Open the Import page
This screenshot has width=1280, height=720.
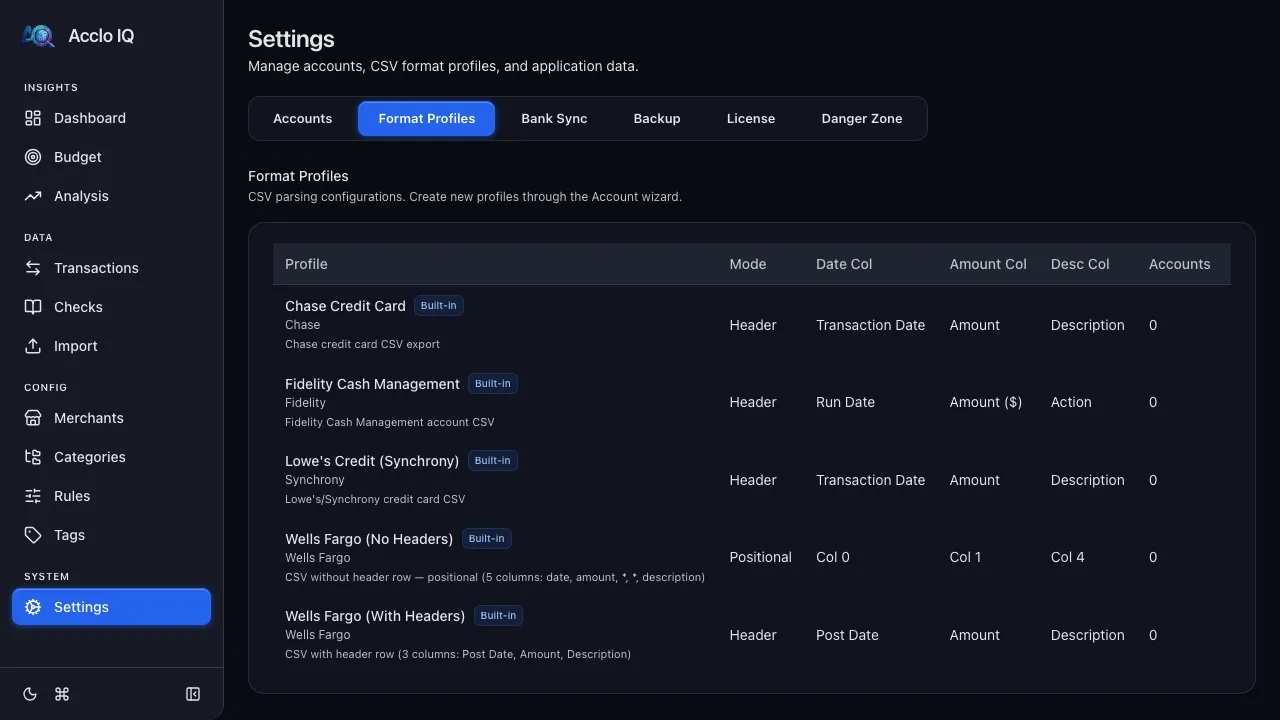[111, 346]
